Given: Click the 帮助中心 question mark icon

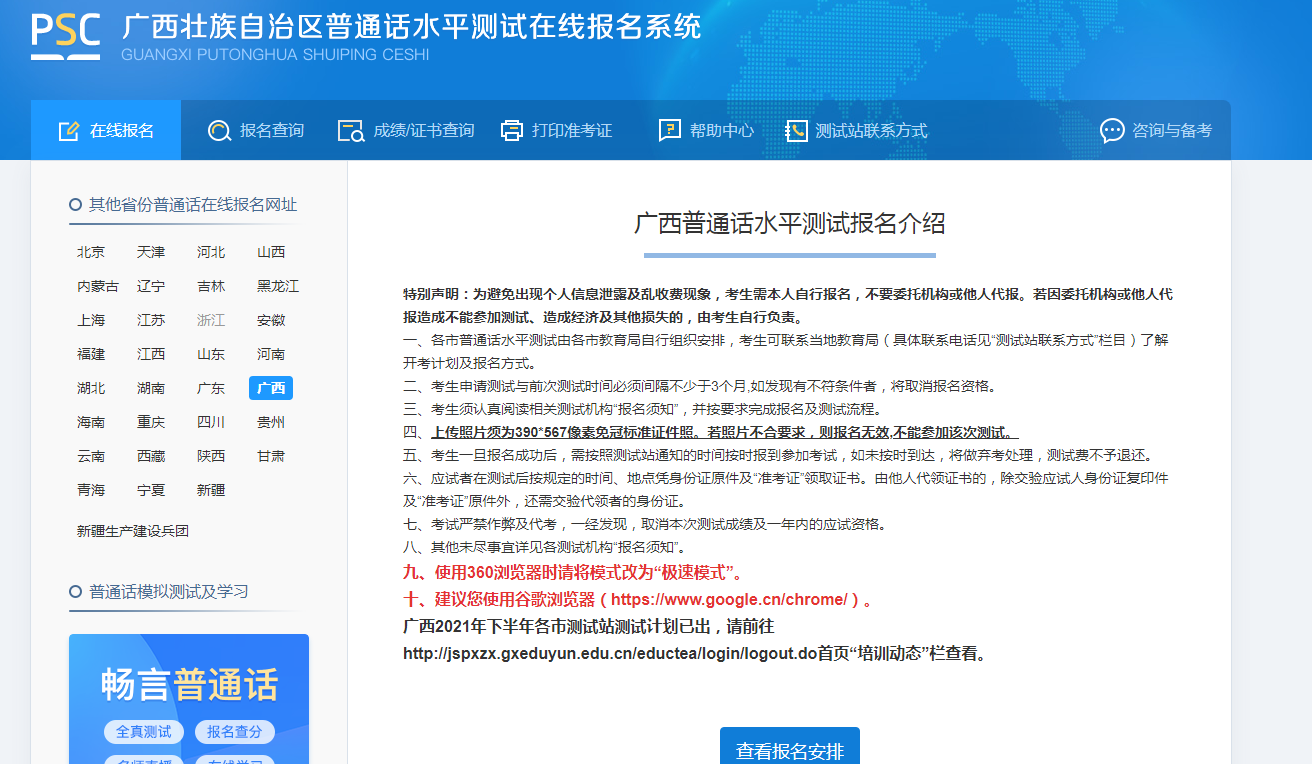Looking at the screenshot, I should 669,131.
